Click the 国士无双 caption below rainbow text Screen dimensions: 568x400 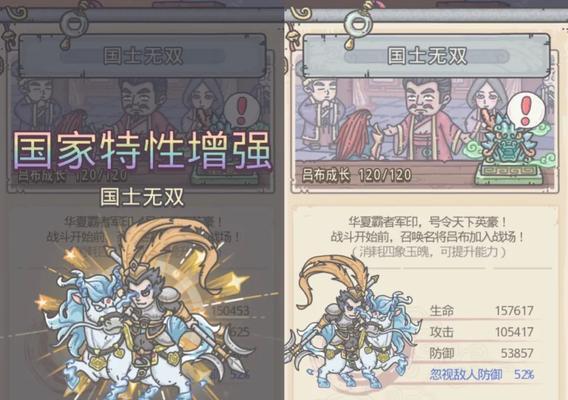(142, 197)
